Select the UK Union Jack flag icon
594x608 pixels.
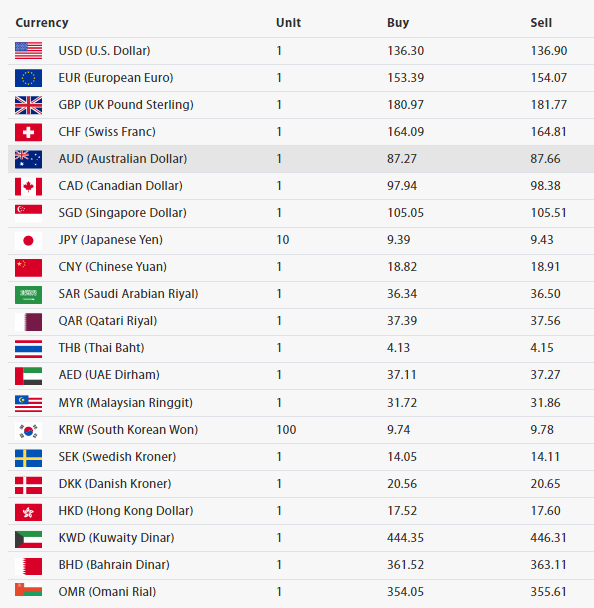pos(28,105)
